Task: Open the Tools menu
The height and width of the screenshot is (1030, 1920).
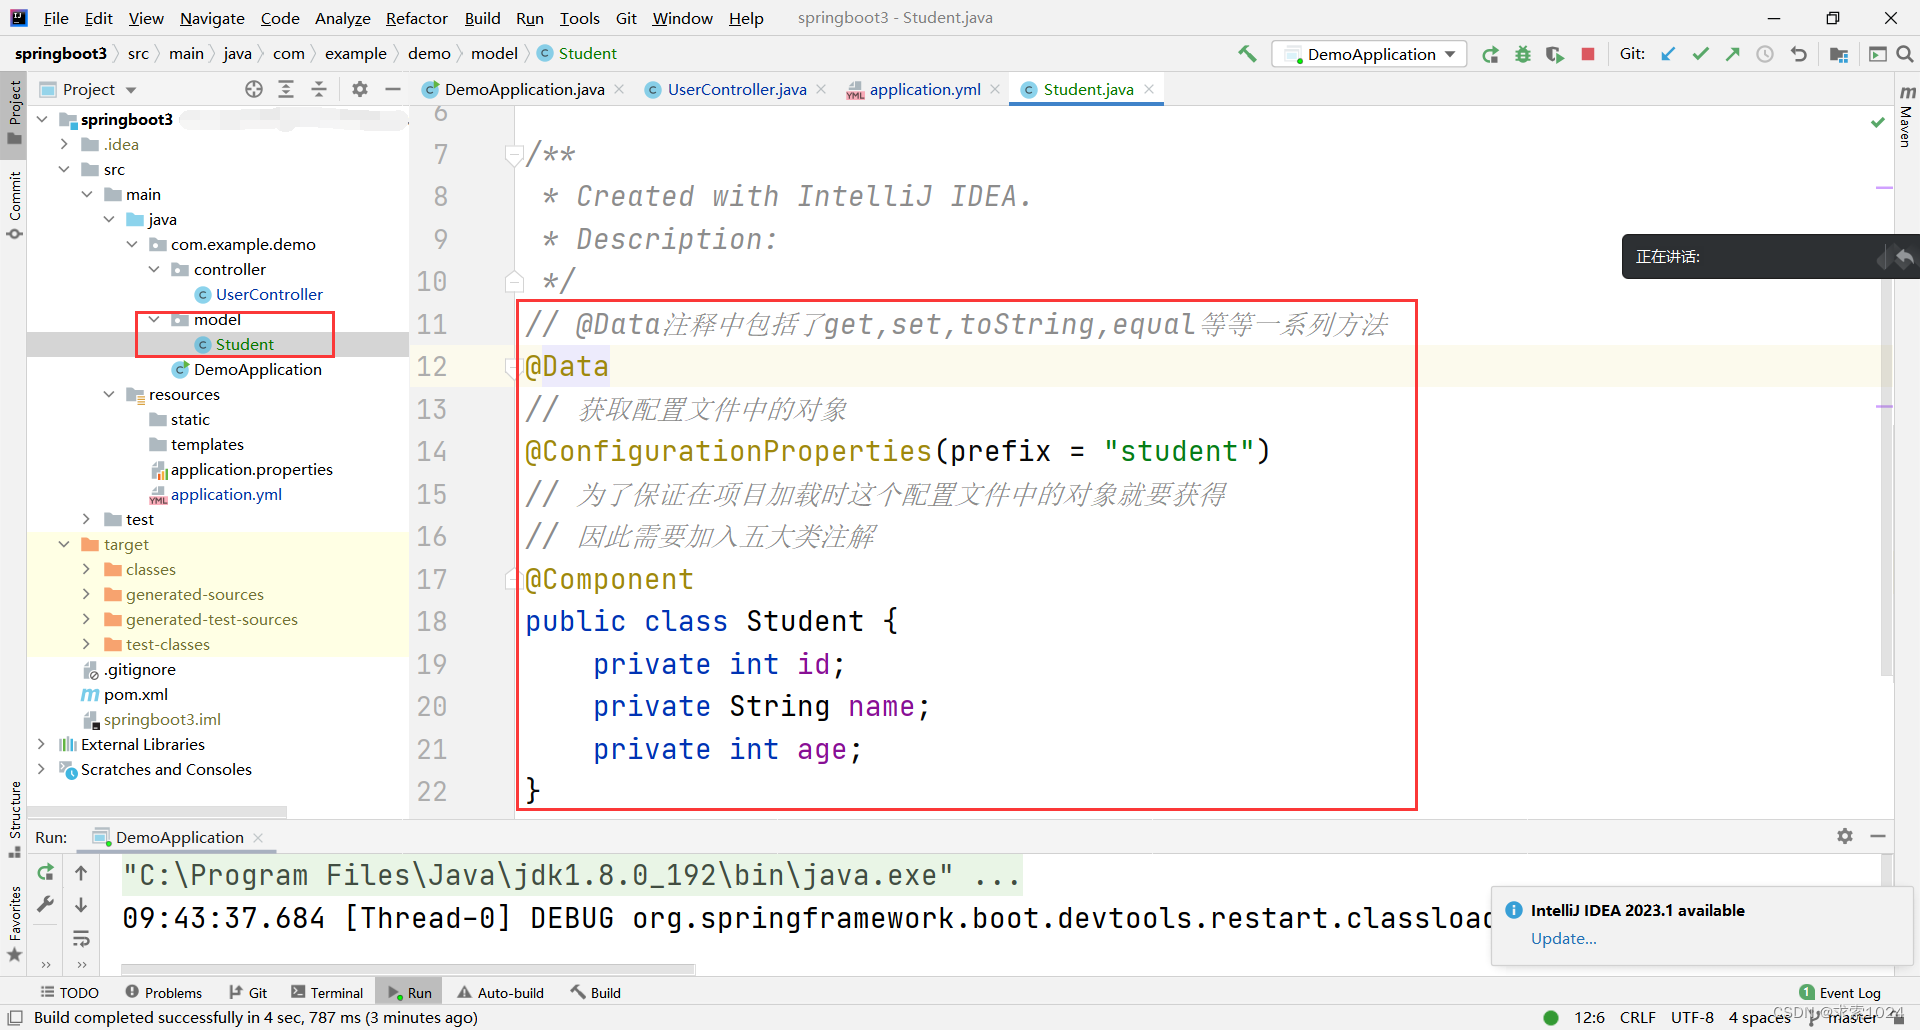Action: [x=579, y=18]
